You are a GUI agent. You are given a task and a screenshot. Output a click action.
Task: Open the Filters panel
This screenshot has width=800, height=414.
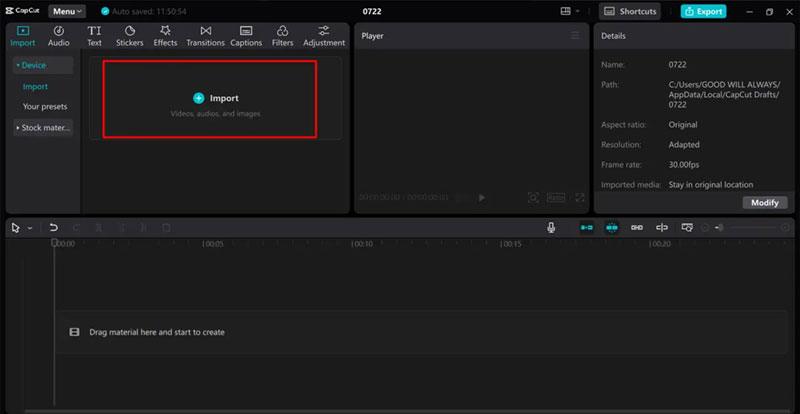click(283, 36)
